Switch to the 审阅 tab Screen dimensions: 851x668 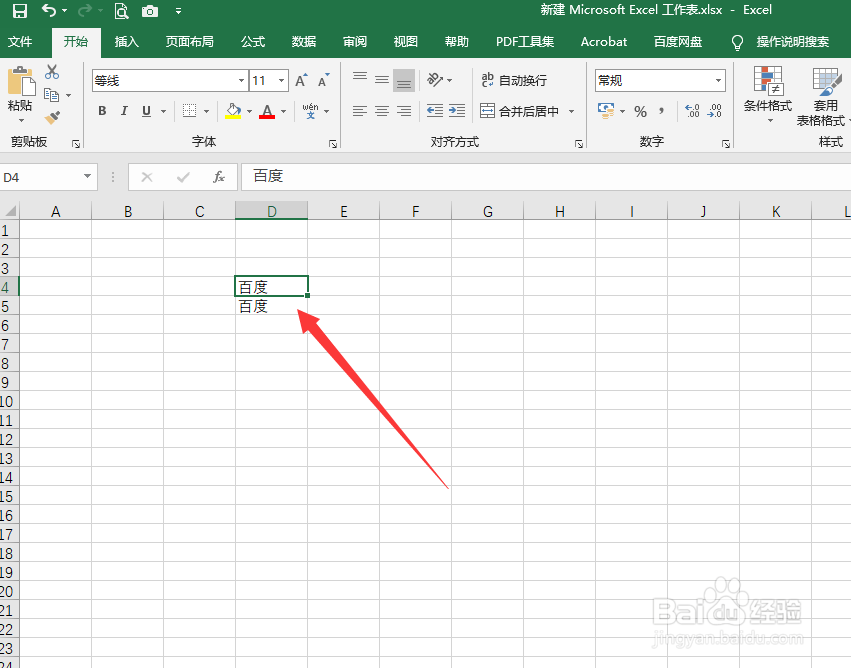pos(355,42)
